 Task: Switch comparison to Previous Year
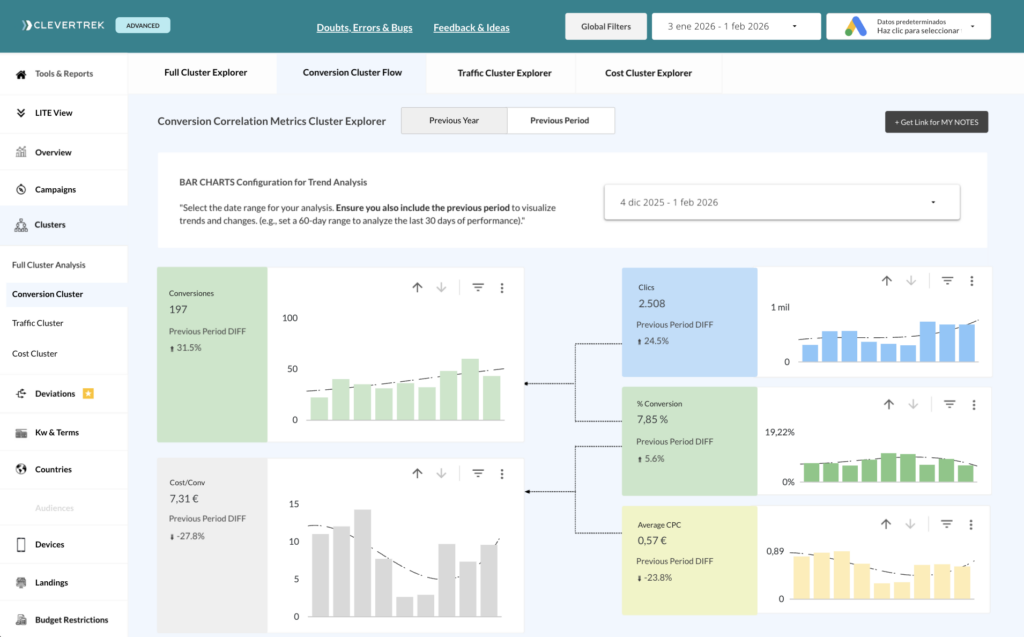[454, 121]
